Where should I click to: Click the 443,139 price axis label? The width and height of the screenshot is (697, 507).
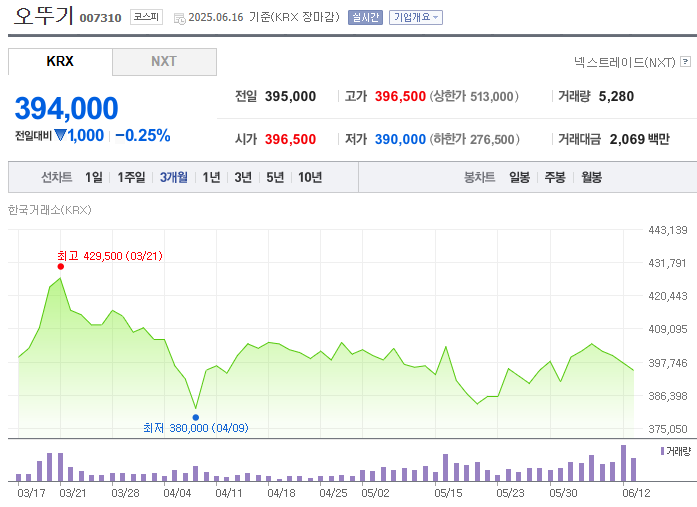668,230
